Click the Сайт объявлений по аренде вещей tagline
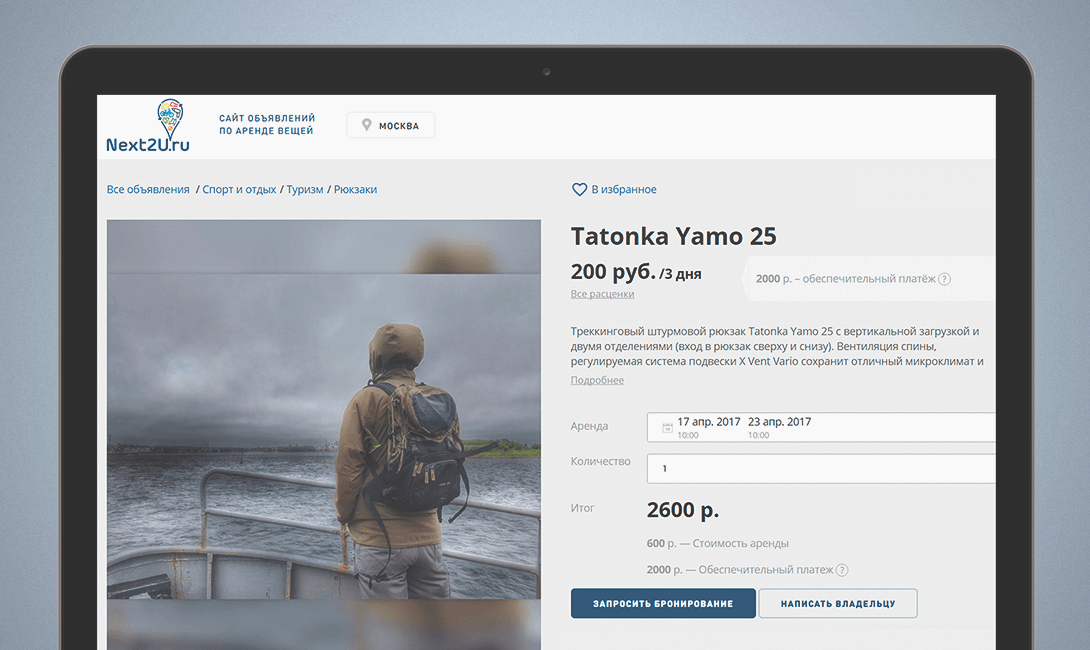1090x650 pixels. pyautogui.click(x=267, y=124)
